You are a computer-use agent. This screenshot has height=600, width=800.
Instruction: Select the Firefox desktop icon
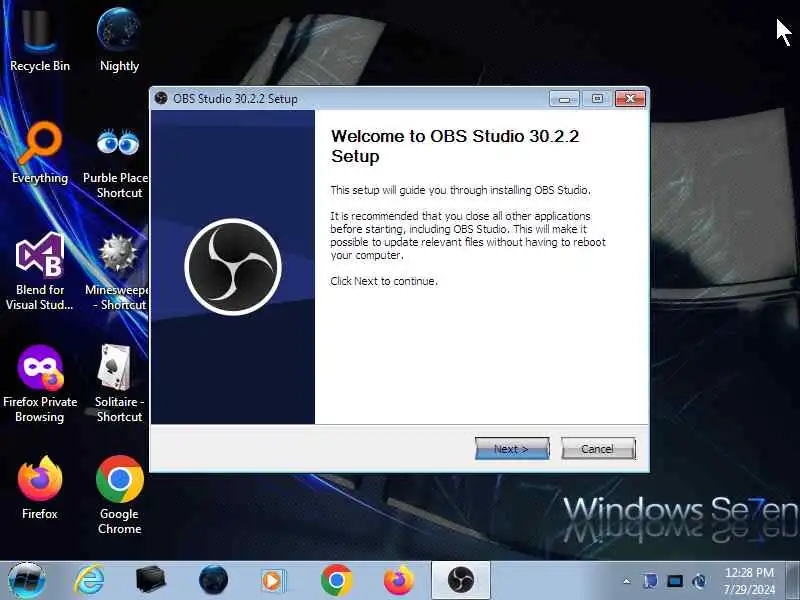(x=40, y=488)
